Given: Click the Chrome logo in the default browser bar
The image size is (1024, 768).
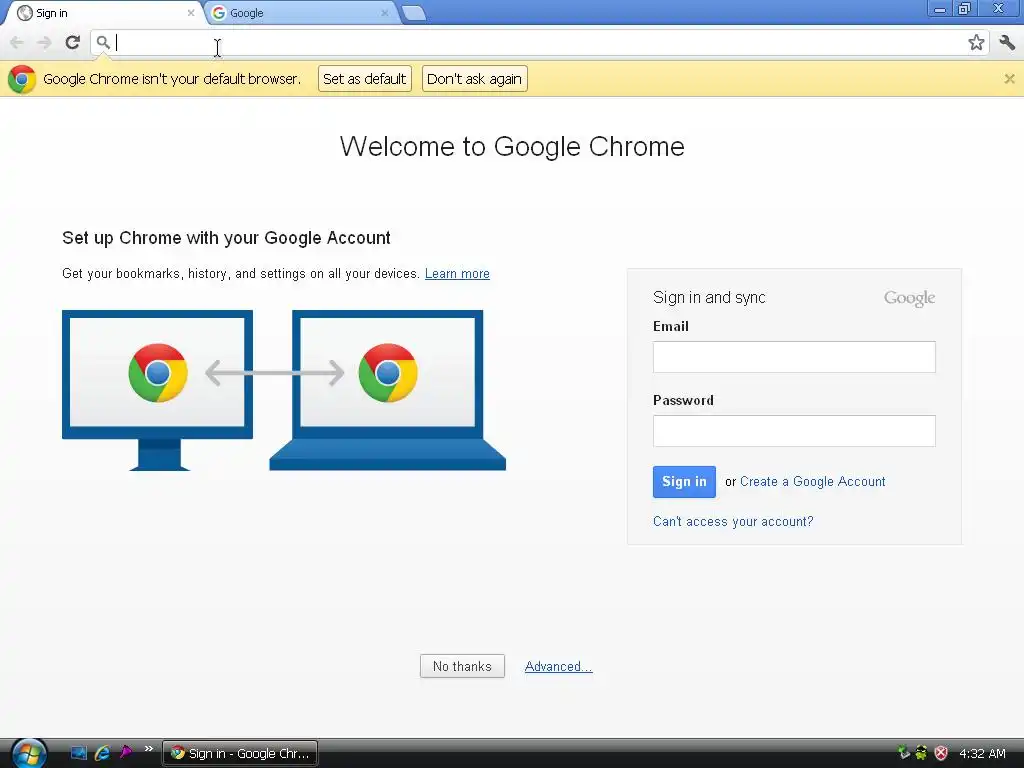Looking at the screenshot, I should [x=22, y=79].
